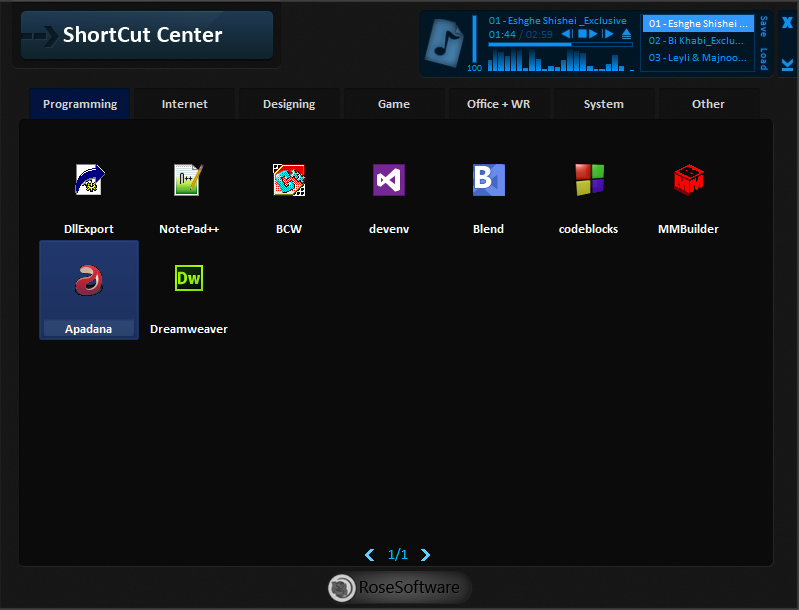Image resolution: width=799 pixels, height=610 pixels.
Task: Open the Other tab
Action: coord(708,104)
